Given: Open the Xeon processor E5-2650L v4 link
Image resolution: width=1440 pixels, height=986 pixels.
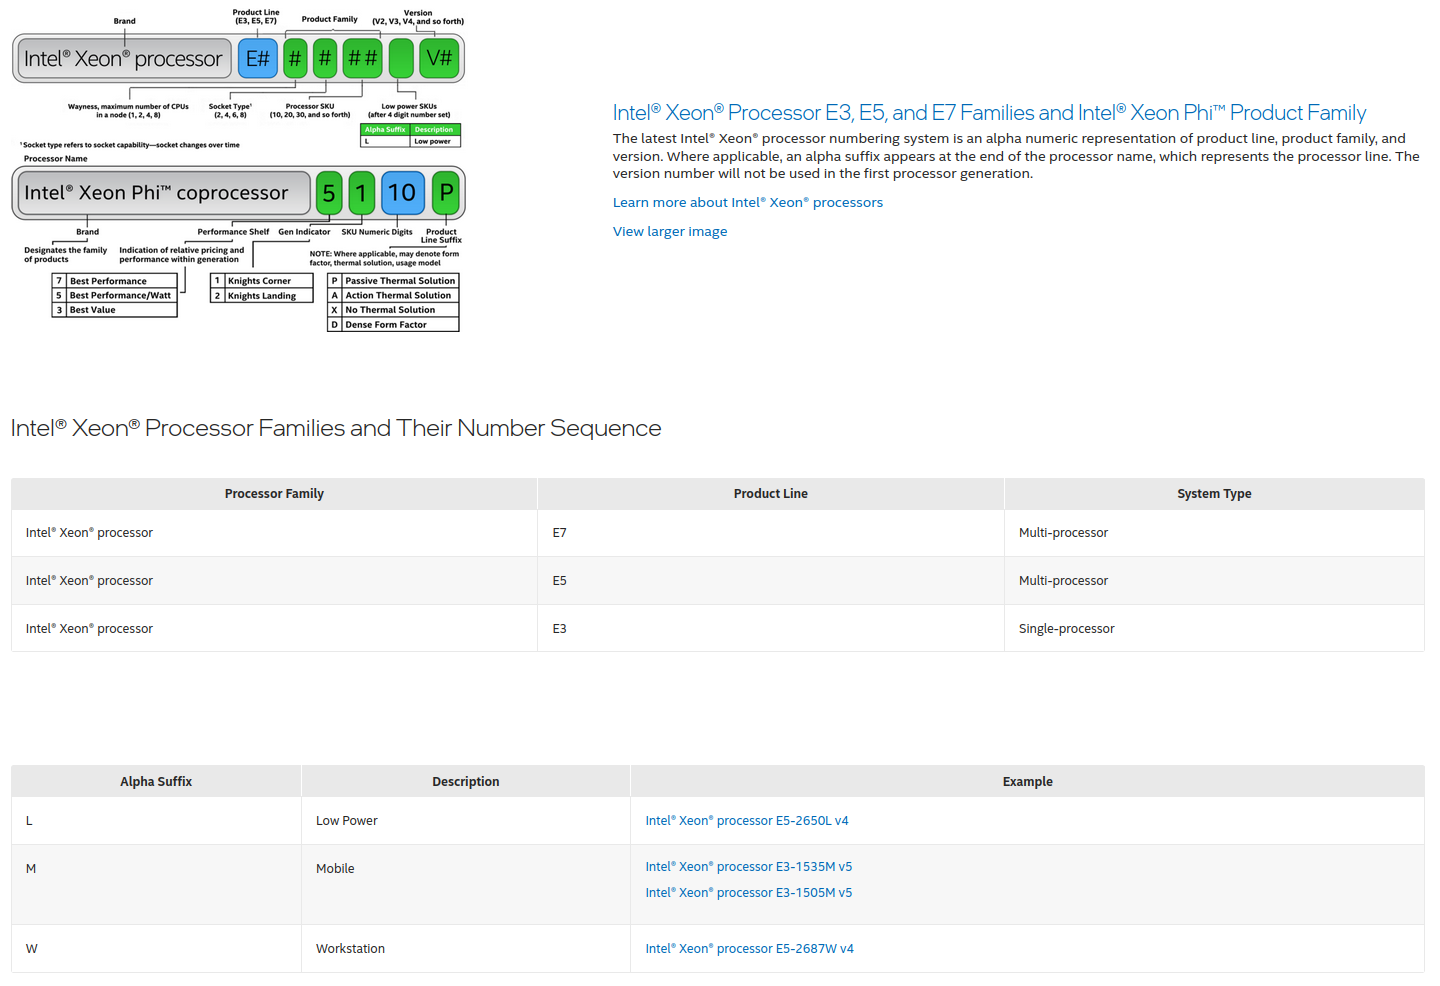Looking at the screenshot, I should [x=747, y=821].
